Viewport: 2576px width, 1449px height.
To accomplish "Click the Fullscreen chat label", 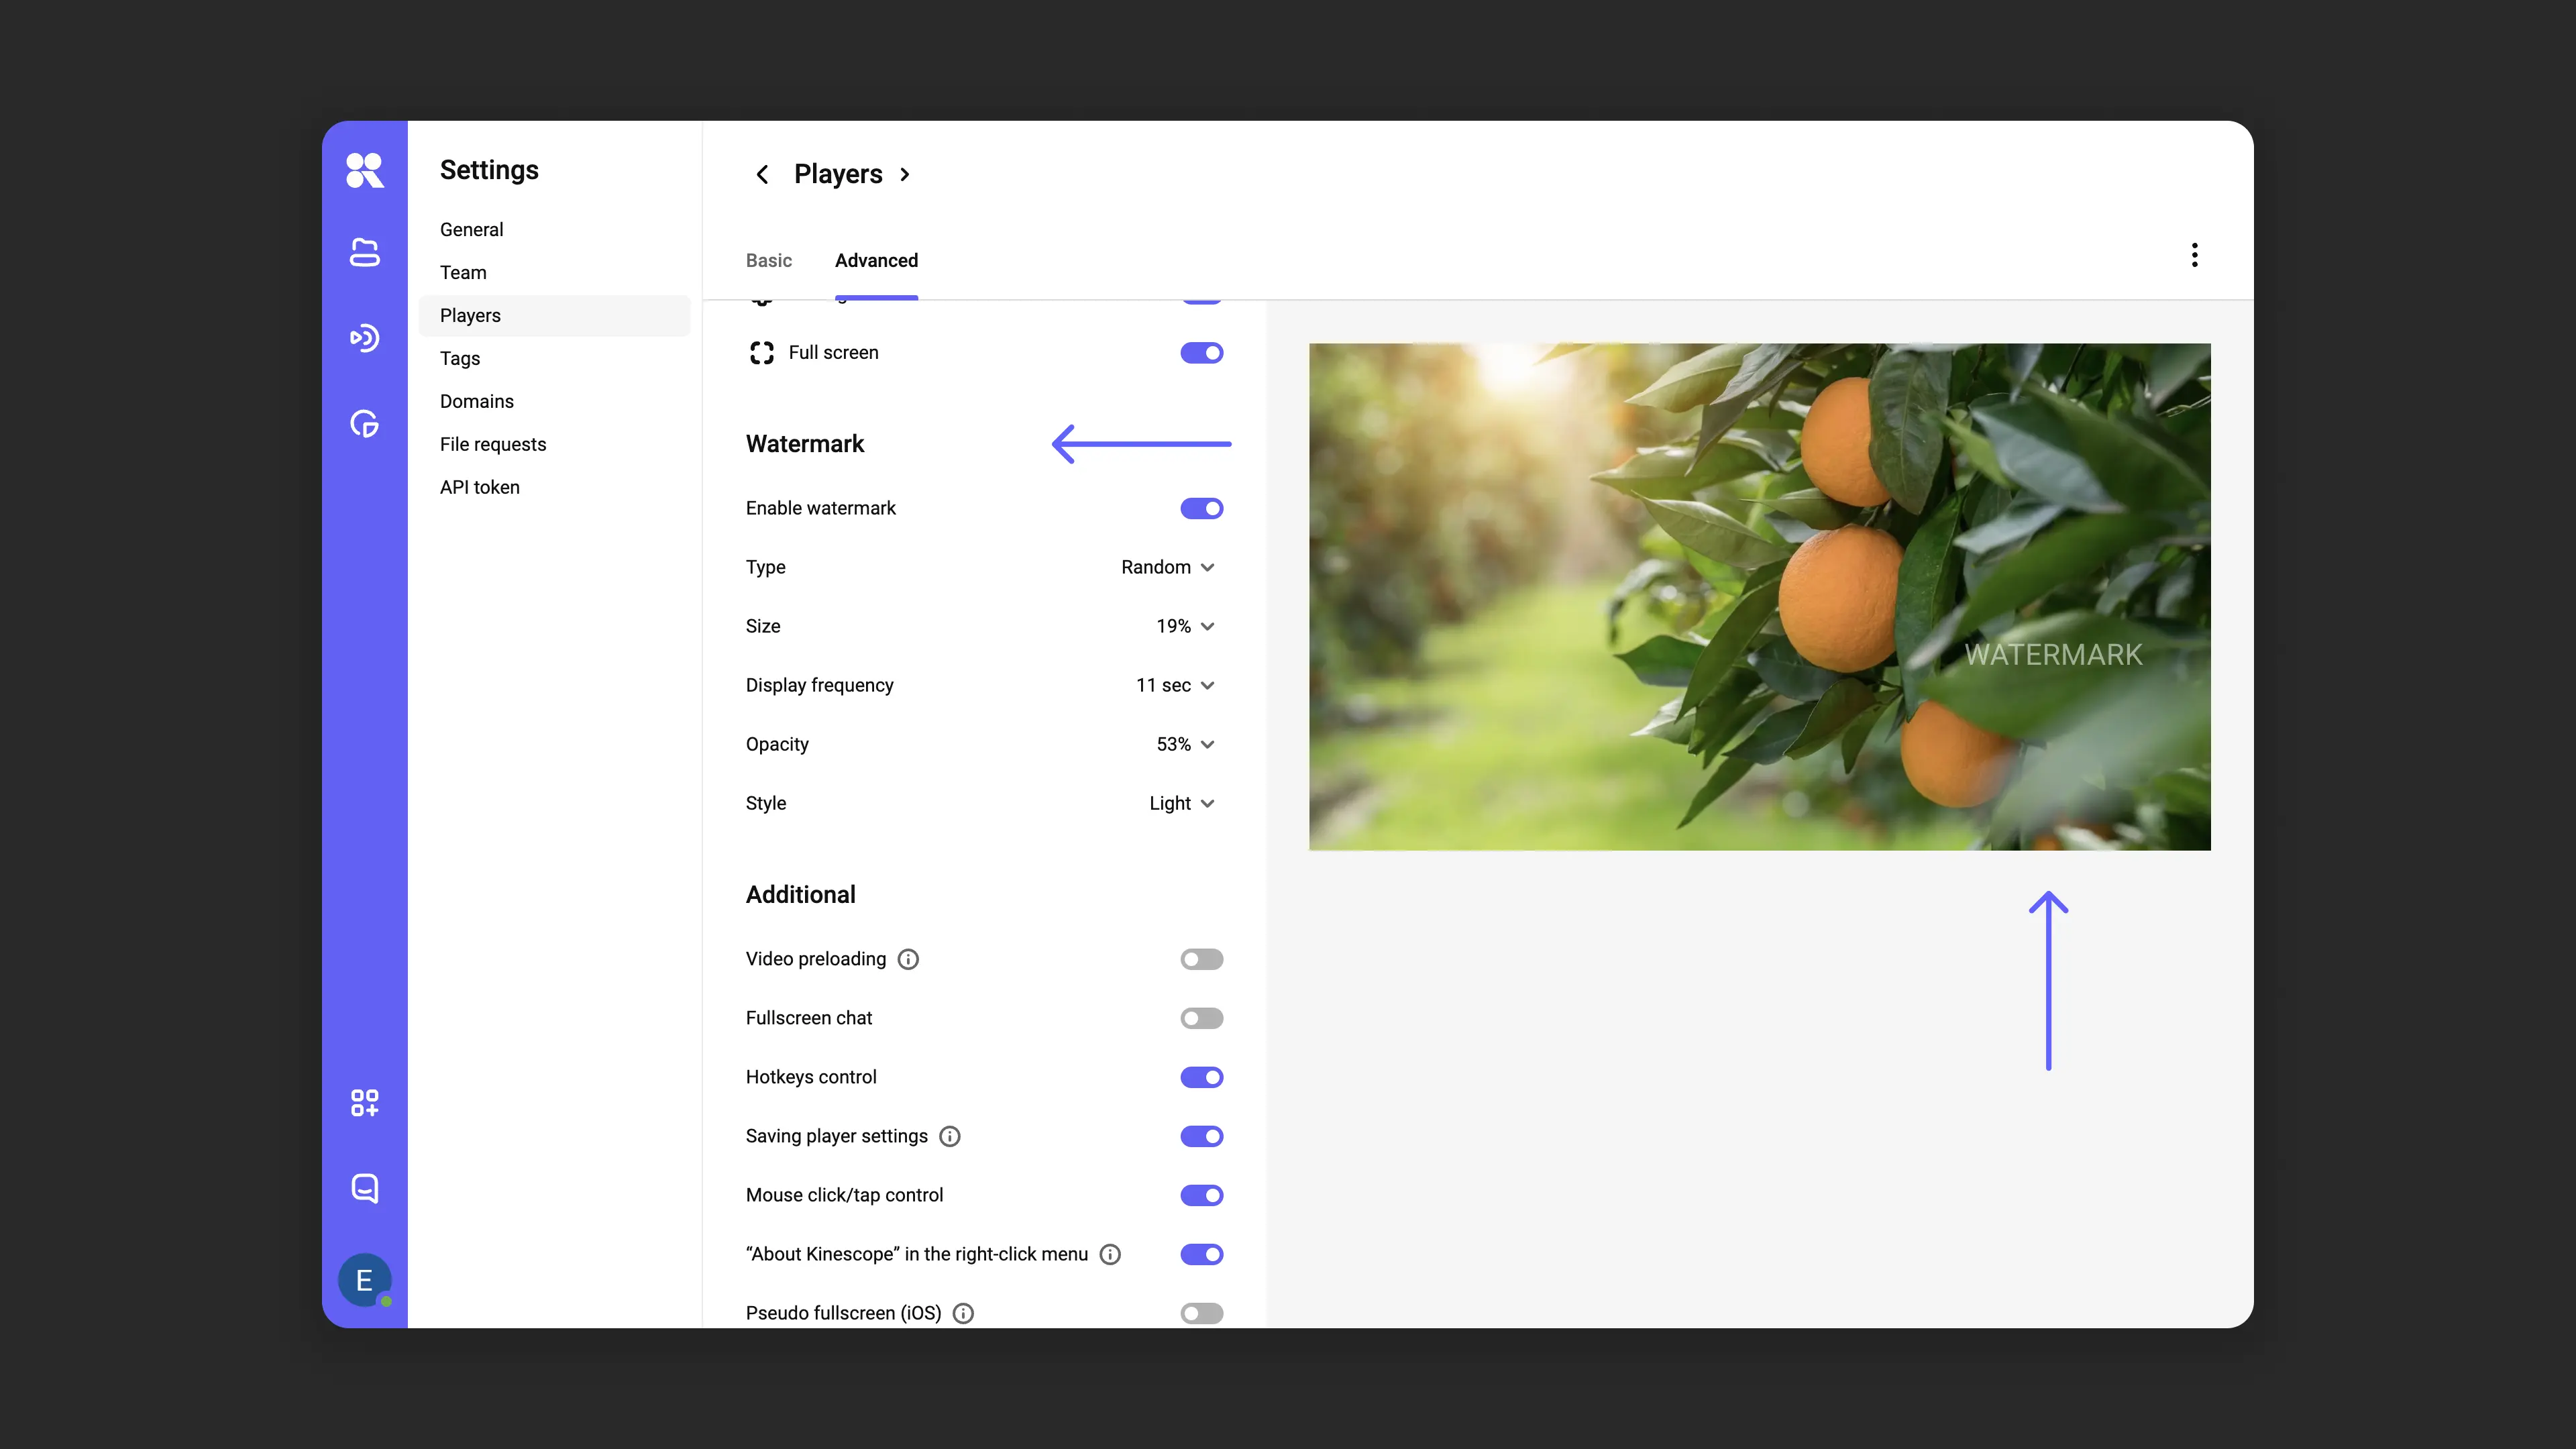I will (x=808, y=1018).
